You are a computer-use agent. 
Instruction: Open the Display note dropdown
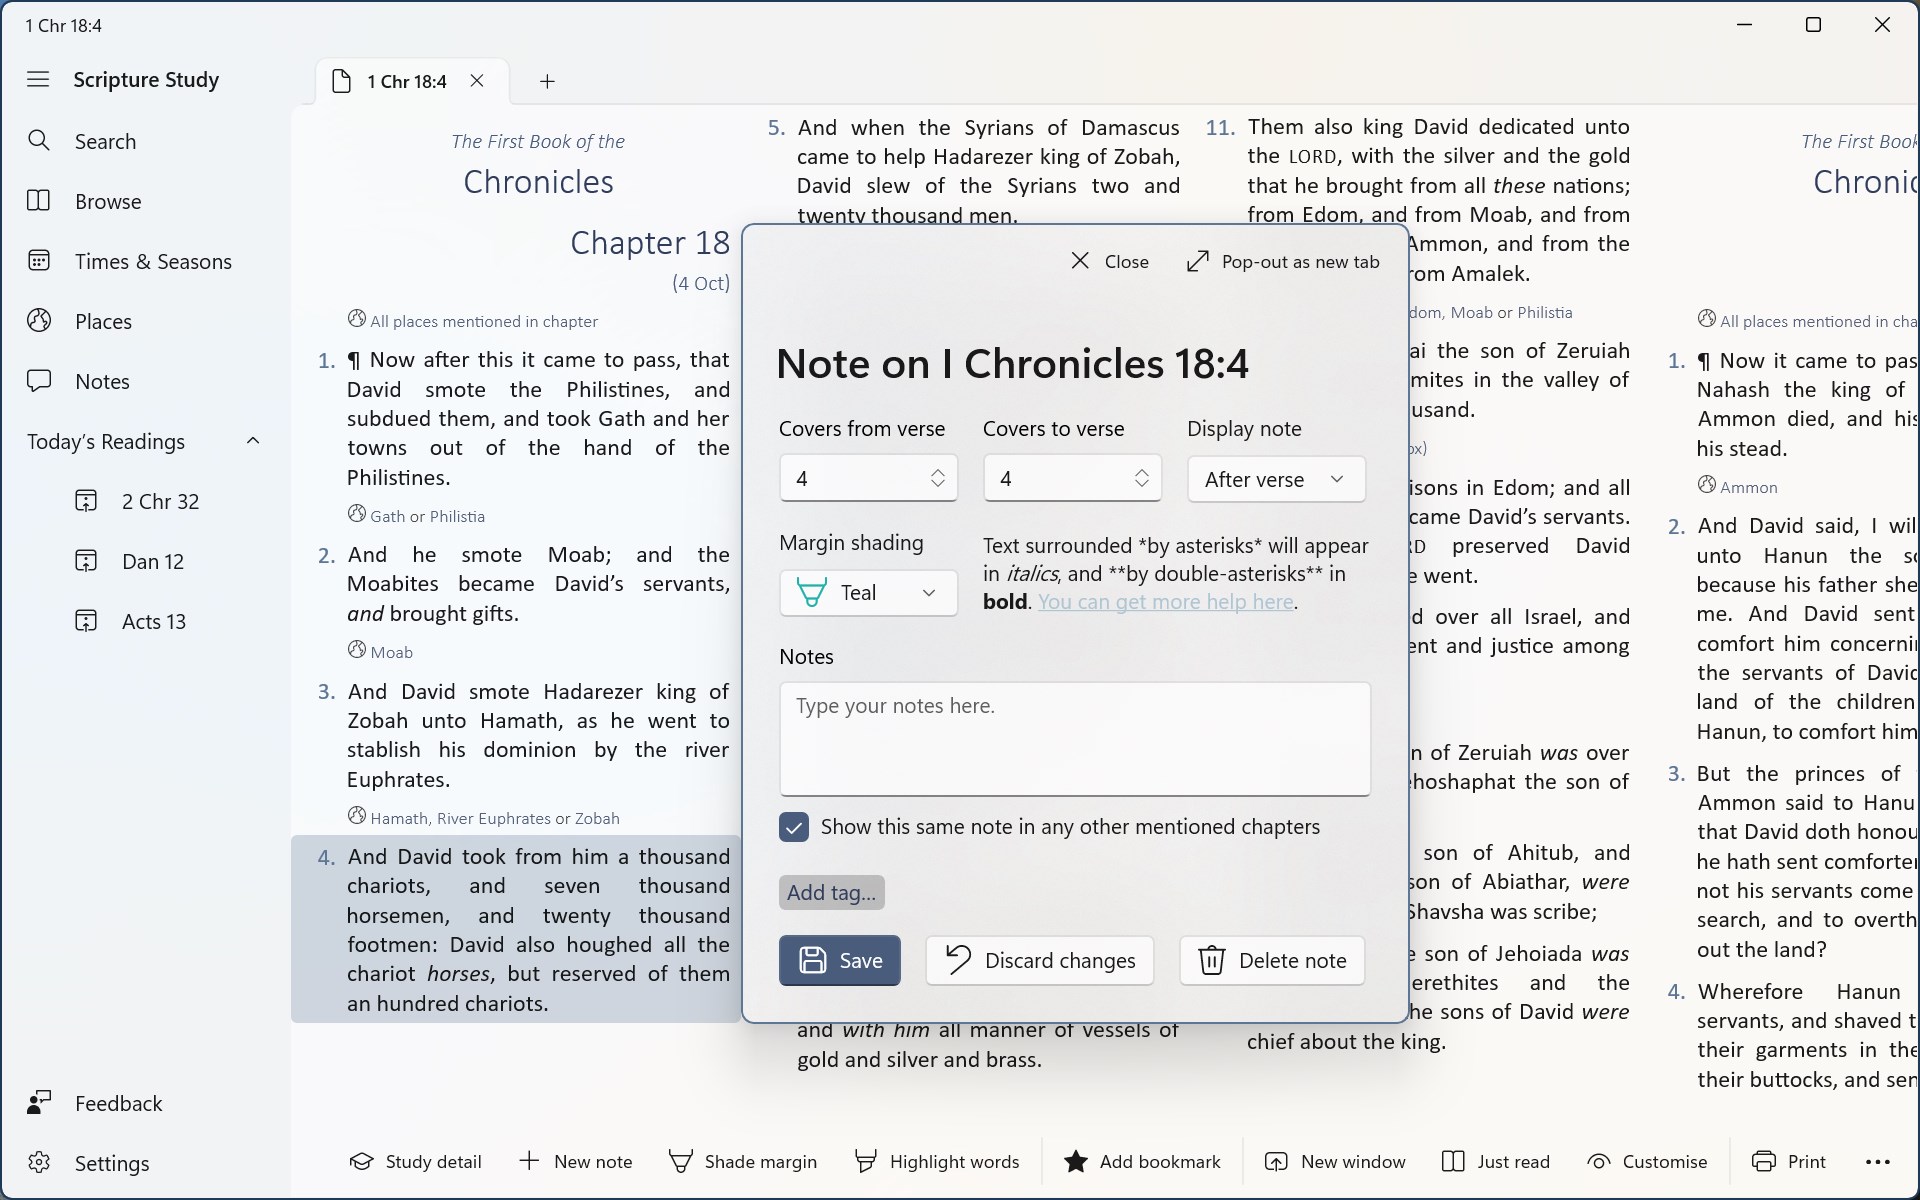(x=1276, y=479)
